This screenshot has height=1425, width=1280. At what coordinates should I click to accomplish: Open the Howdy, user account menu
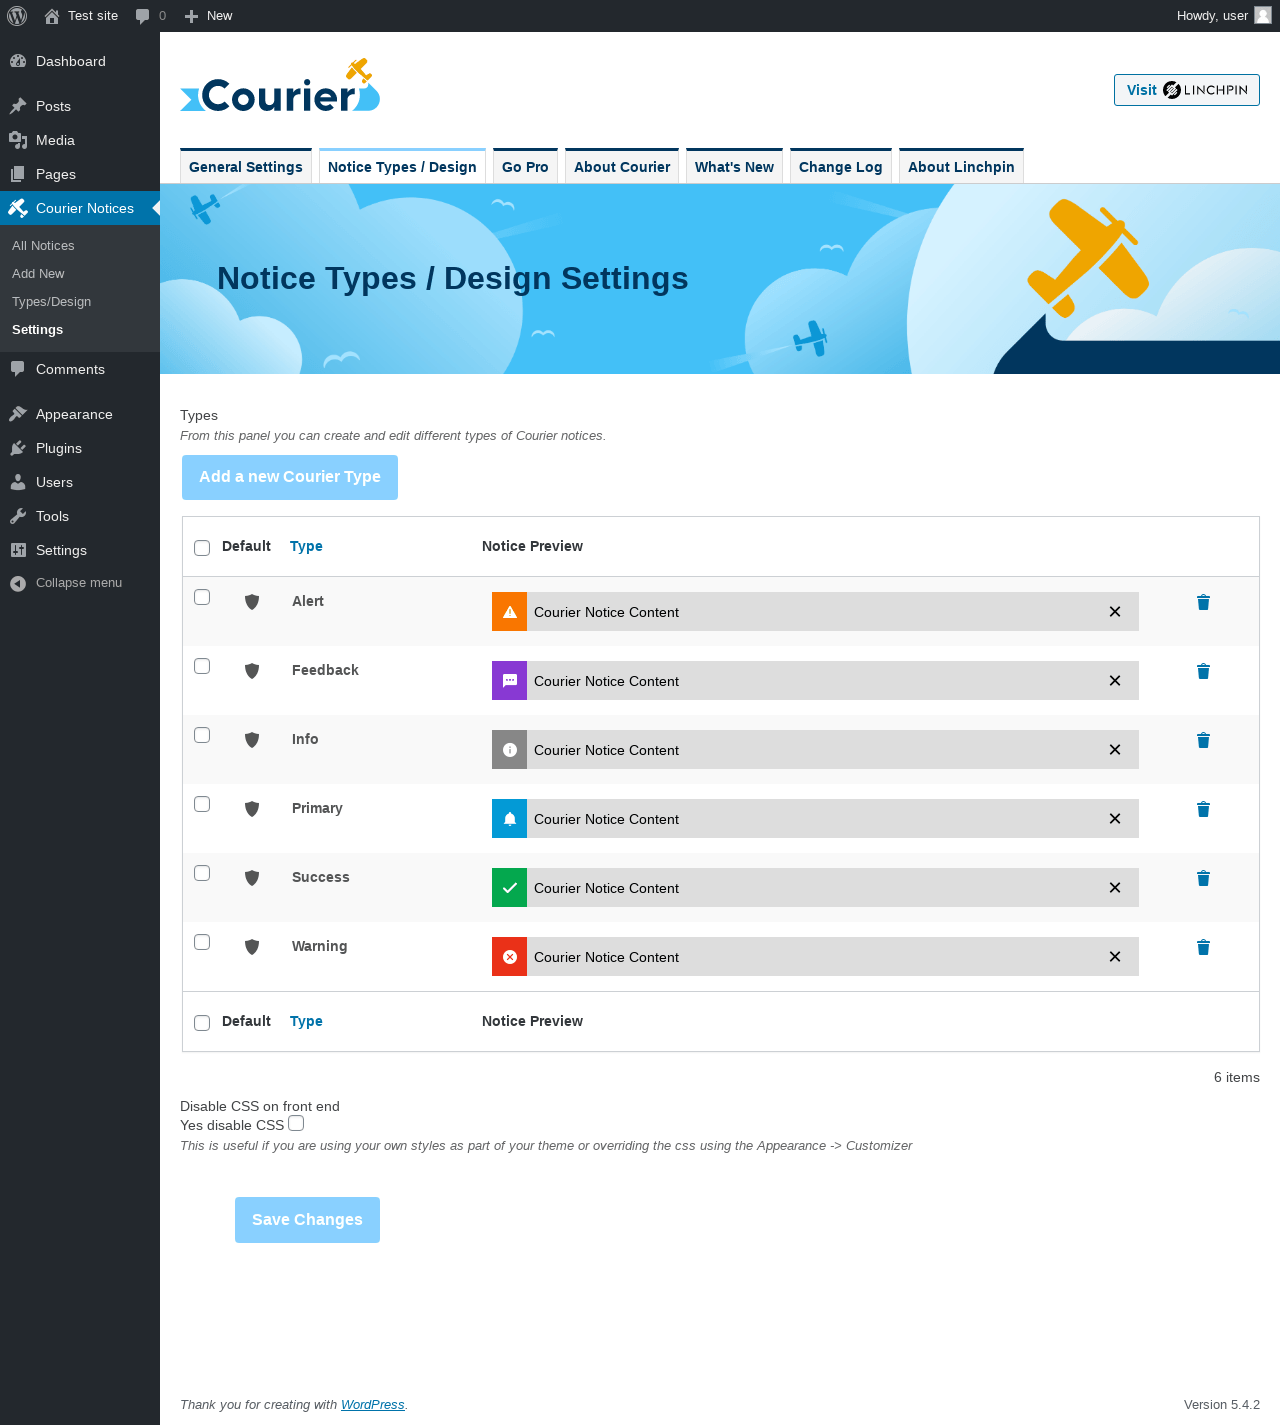(x=1224, y=16)
